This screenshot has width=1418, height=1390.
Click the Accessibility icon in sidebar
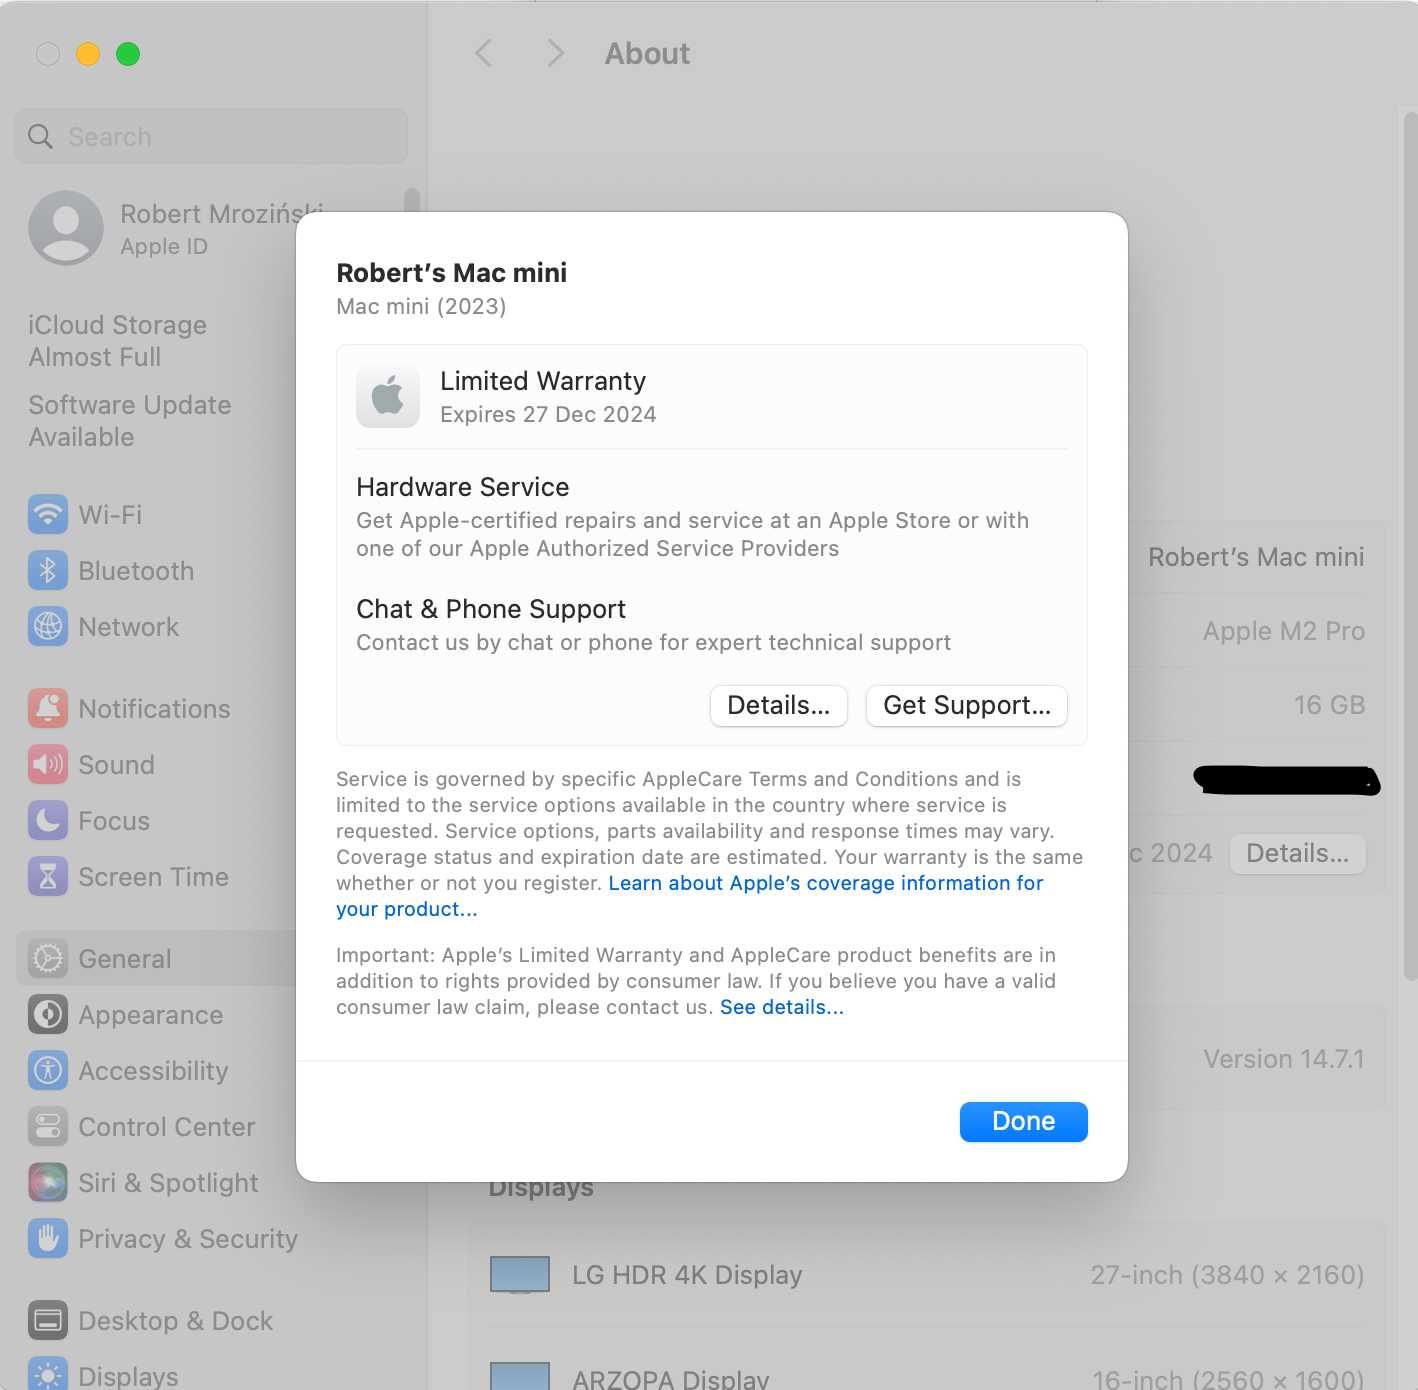click(48, 1071)
